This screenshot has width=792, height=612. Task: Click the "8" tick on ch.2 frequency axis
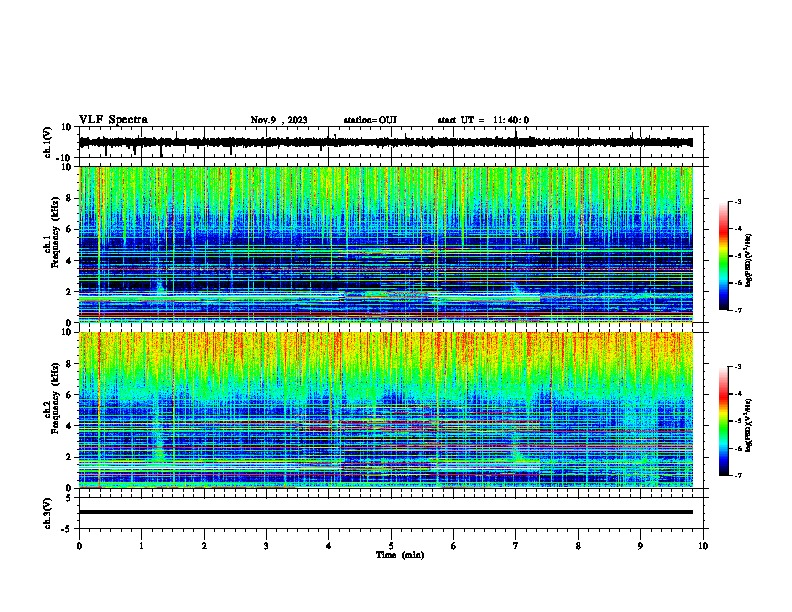point(69,364)
